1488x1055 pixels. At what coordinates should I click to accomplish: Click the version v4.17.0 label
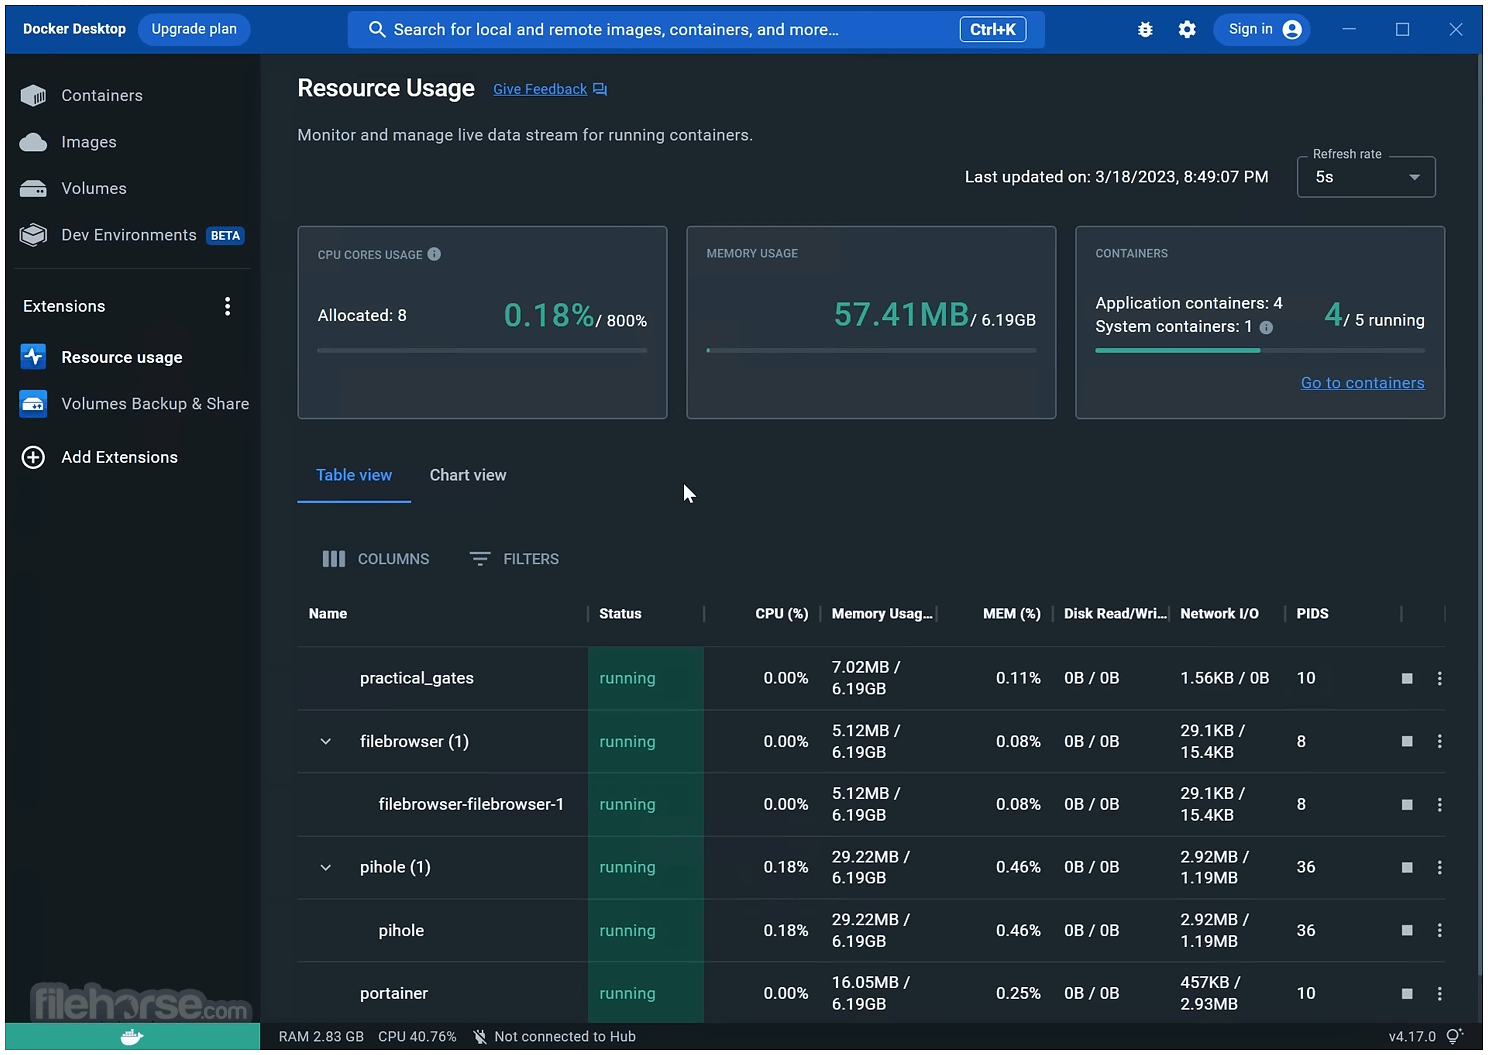tap(1412, 1037)
